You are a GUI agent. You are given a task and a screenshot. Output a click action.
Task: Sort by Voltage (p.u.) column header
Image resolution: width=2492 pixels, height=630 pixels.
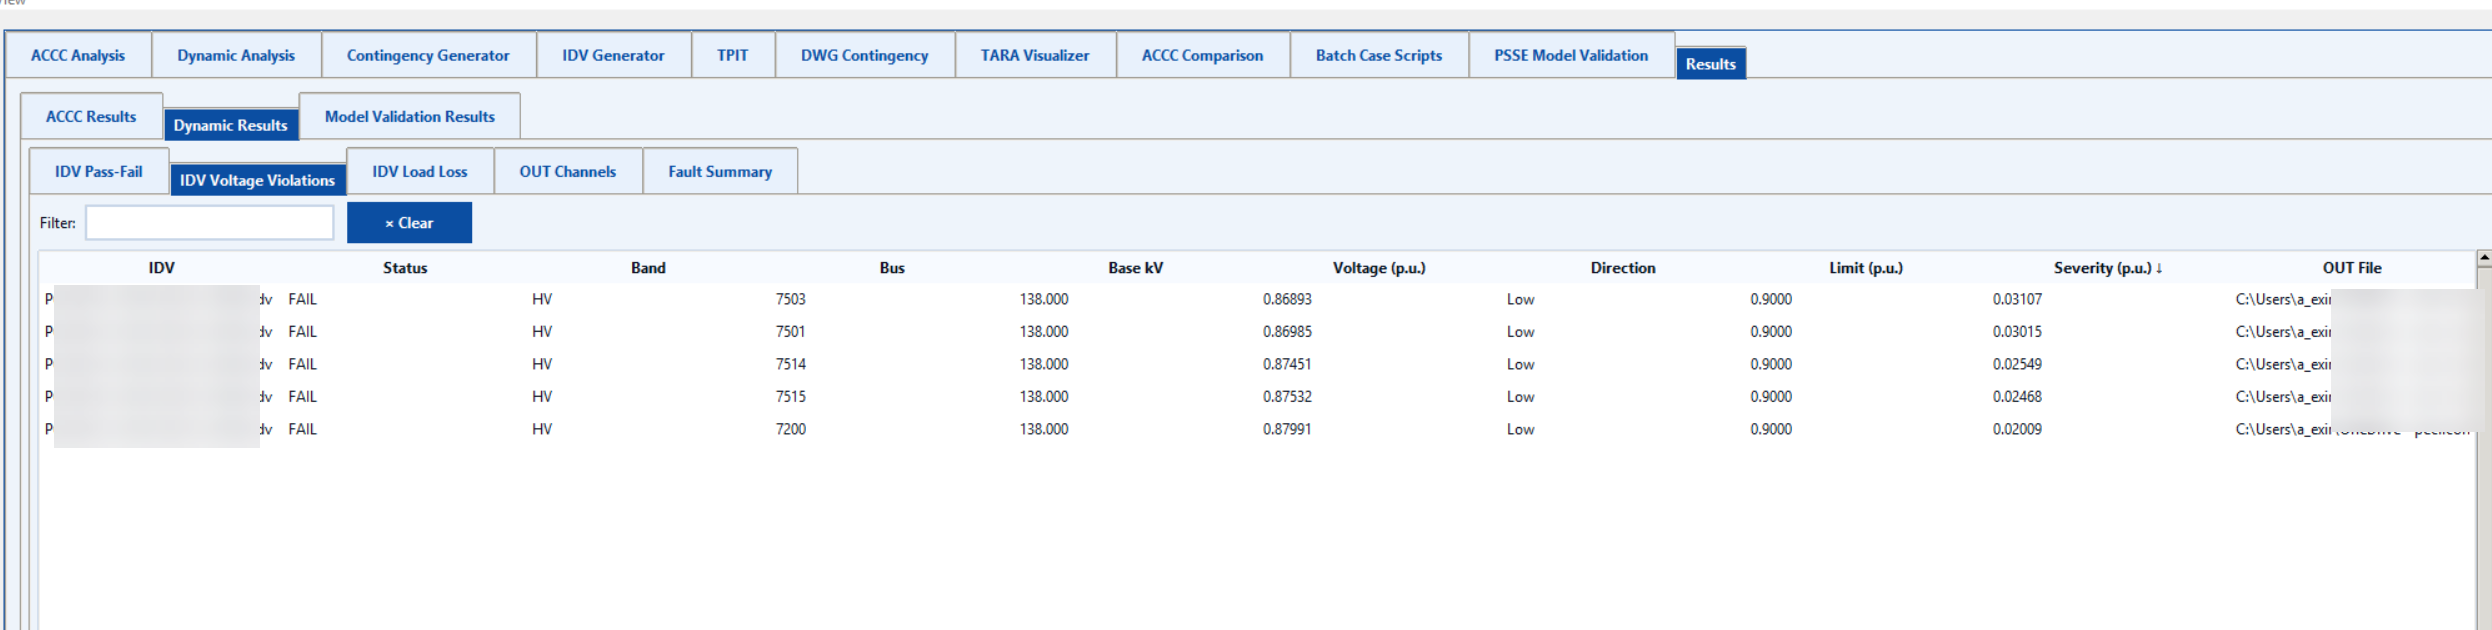point(1379,267)
